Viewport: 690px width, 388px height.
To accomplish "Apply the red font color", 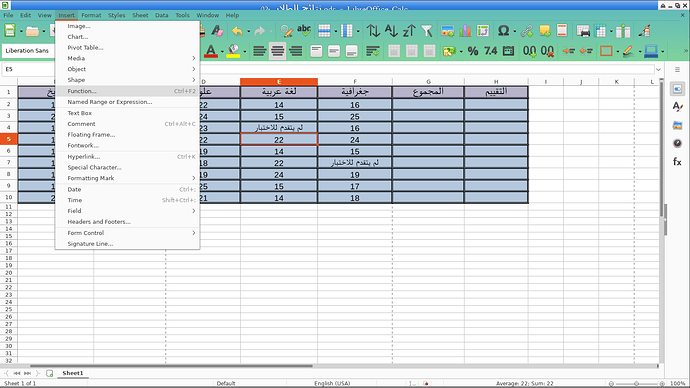I will pyautogui.click(x=211, y=51).
